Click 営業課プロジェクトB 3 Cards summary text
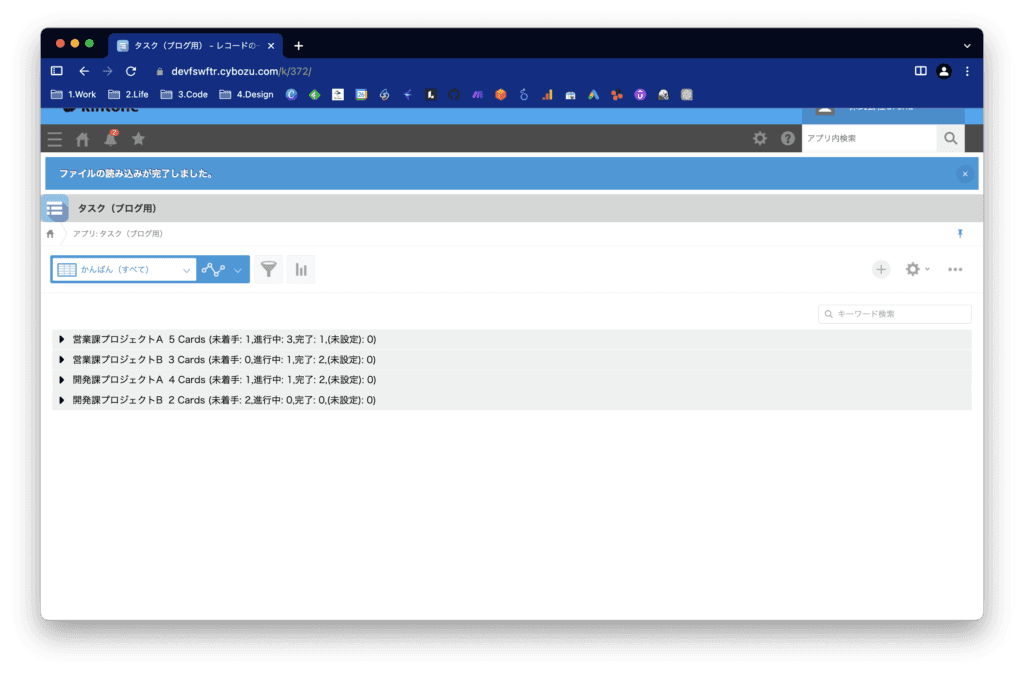Image resolution: width=1024 pixels, height=674 pixels. pyautogui.click(x=224, y=360)
